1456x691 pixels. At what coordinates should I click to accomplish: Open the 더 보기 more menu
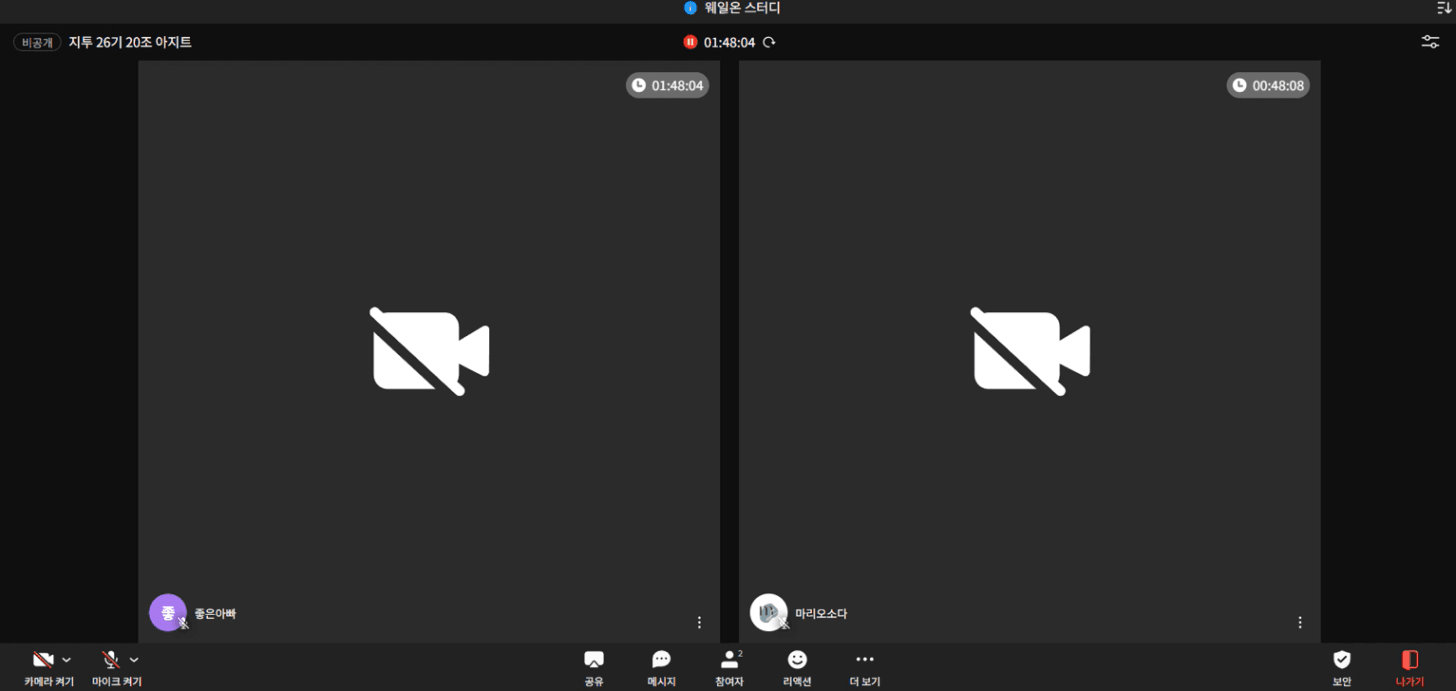865,668
